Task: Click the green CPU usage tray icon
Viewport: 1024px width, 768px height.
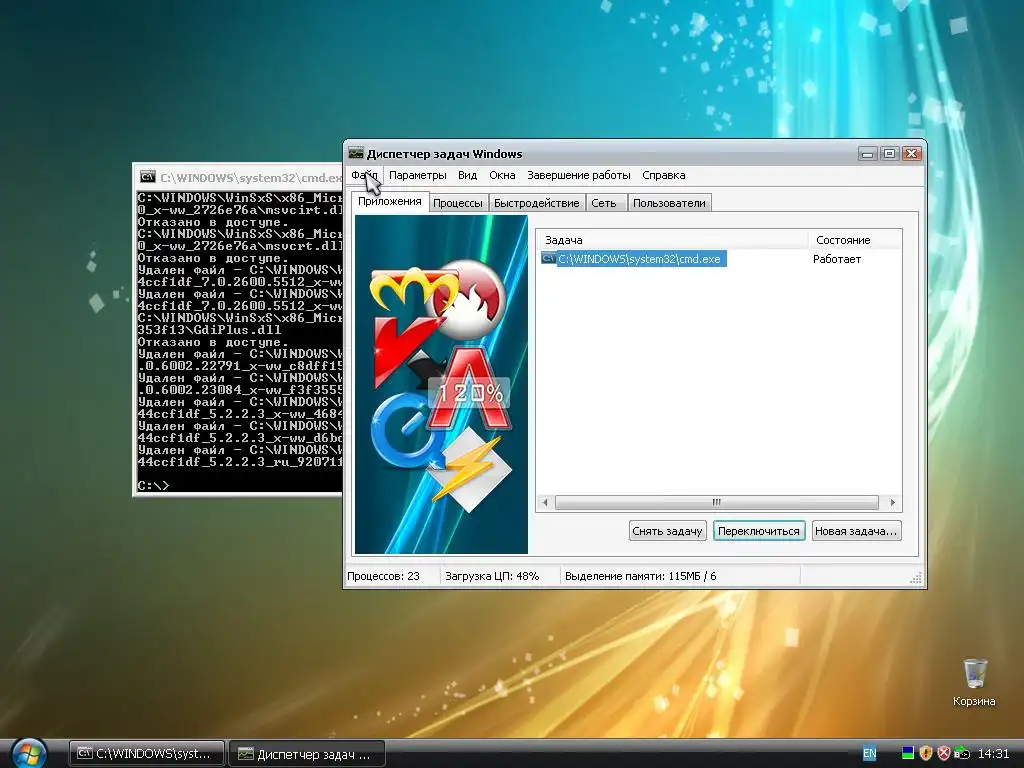Action: pos(908,753)
